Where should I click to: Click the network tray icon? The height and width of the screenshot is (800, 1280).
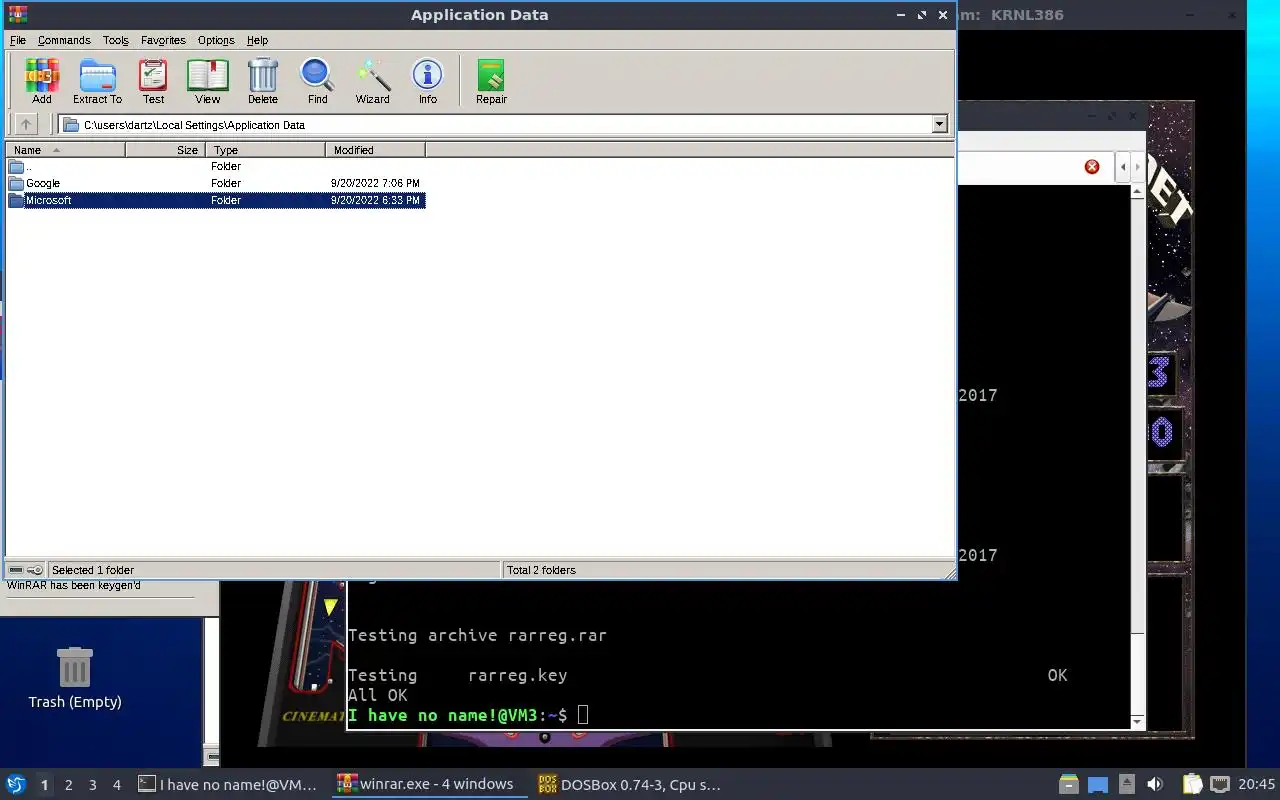1220,784
